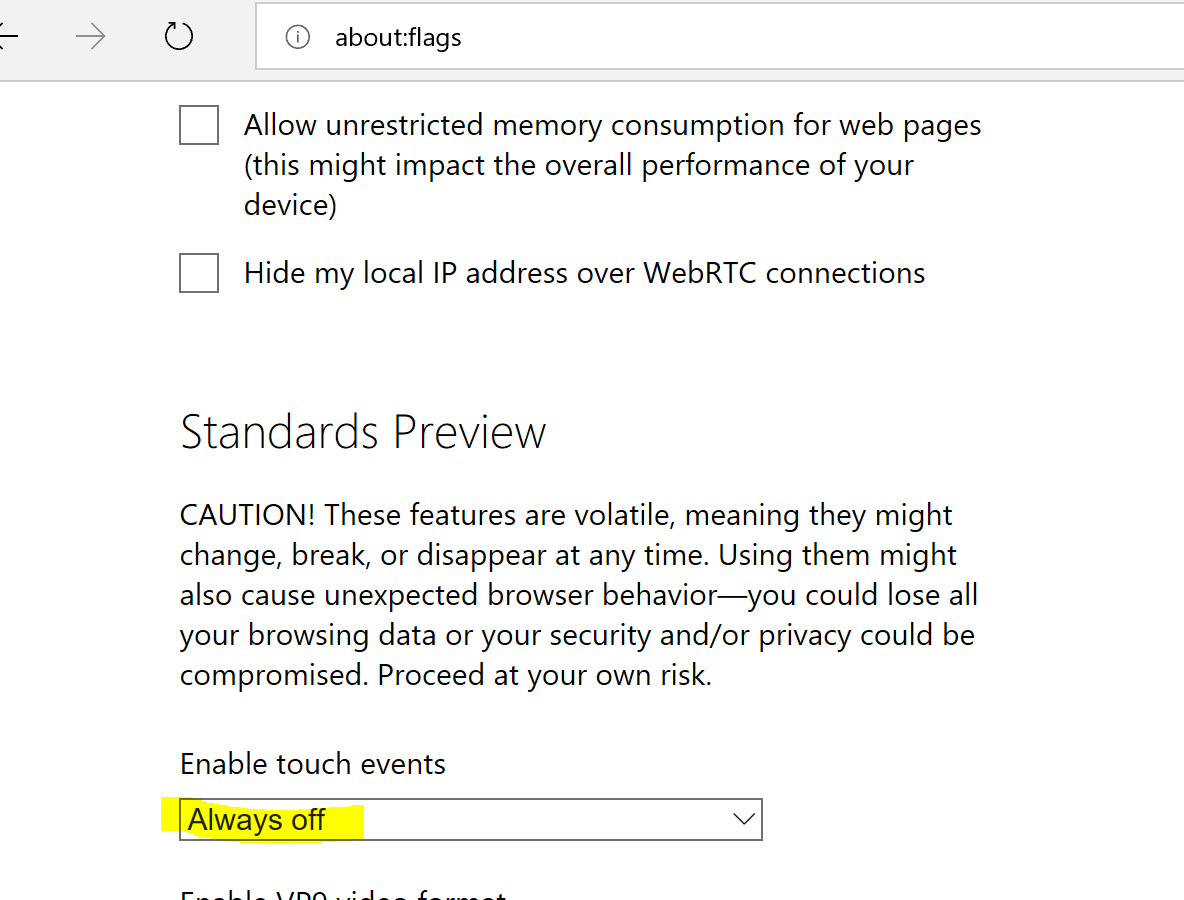Viewport: 1184px width, 900px height.
Task: Click the partially visible Enable VP9 label
Action: (343, 893)
